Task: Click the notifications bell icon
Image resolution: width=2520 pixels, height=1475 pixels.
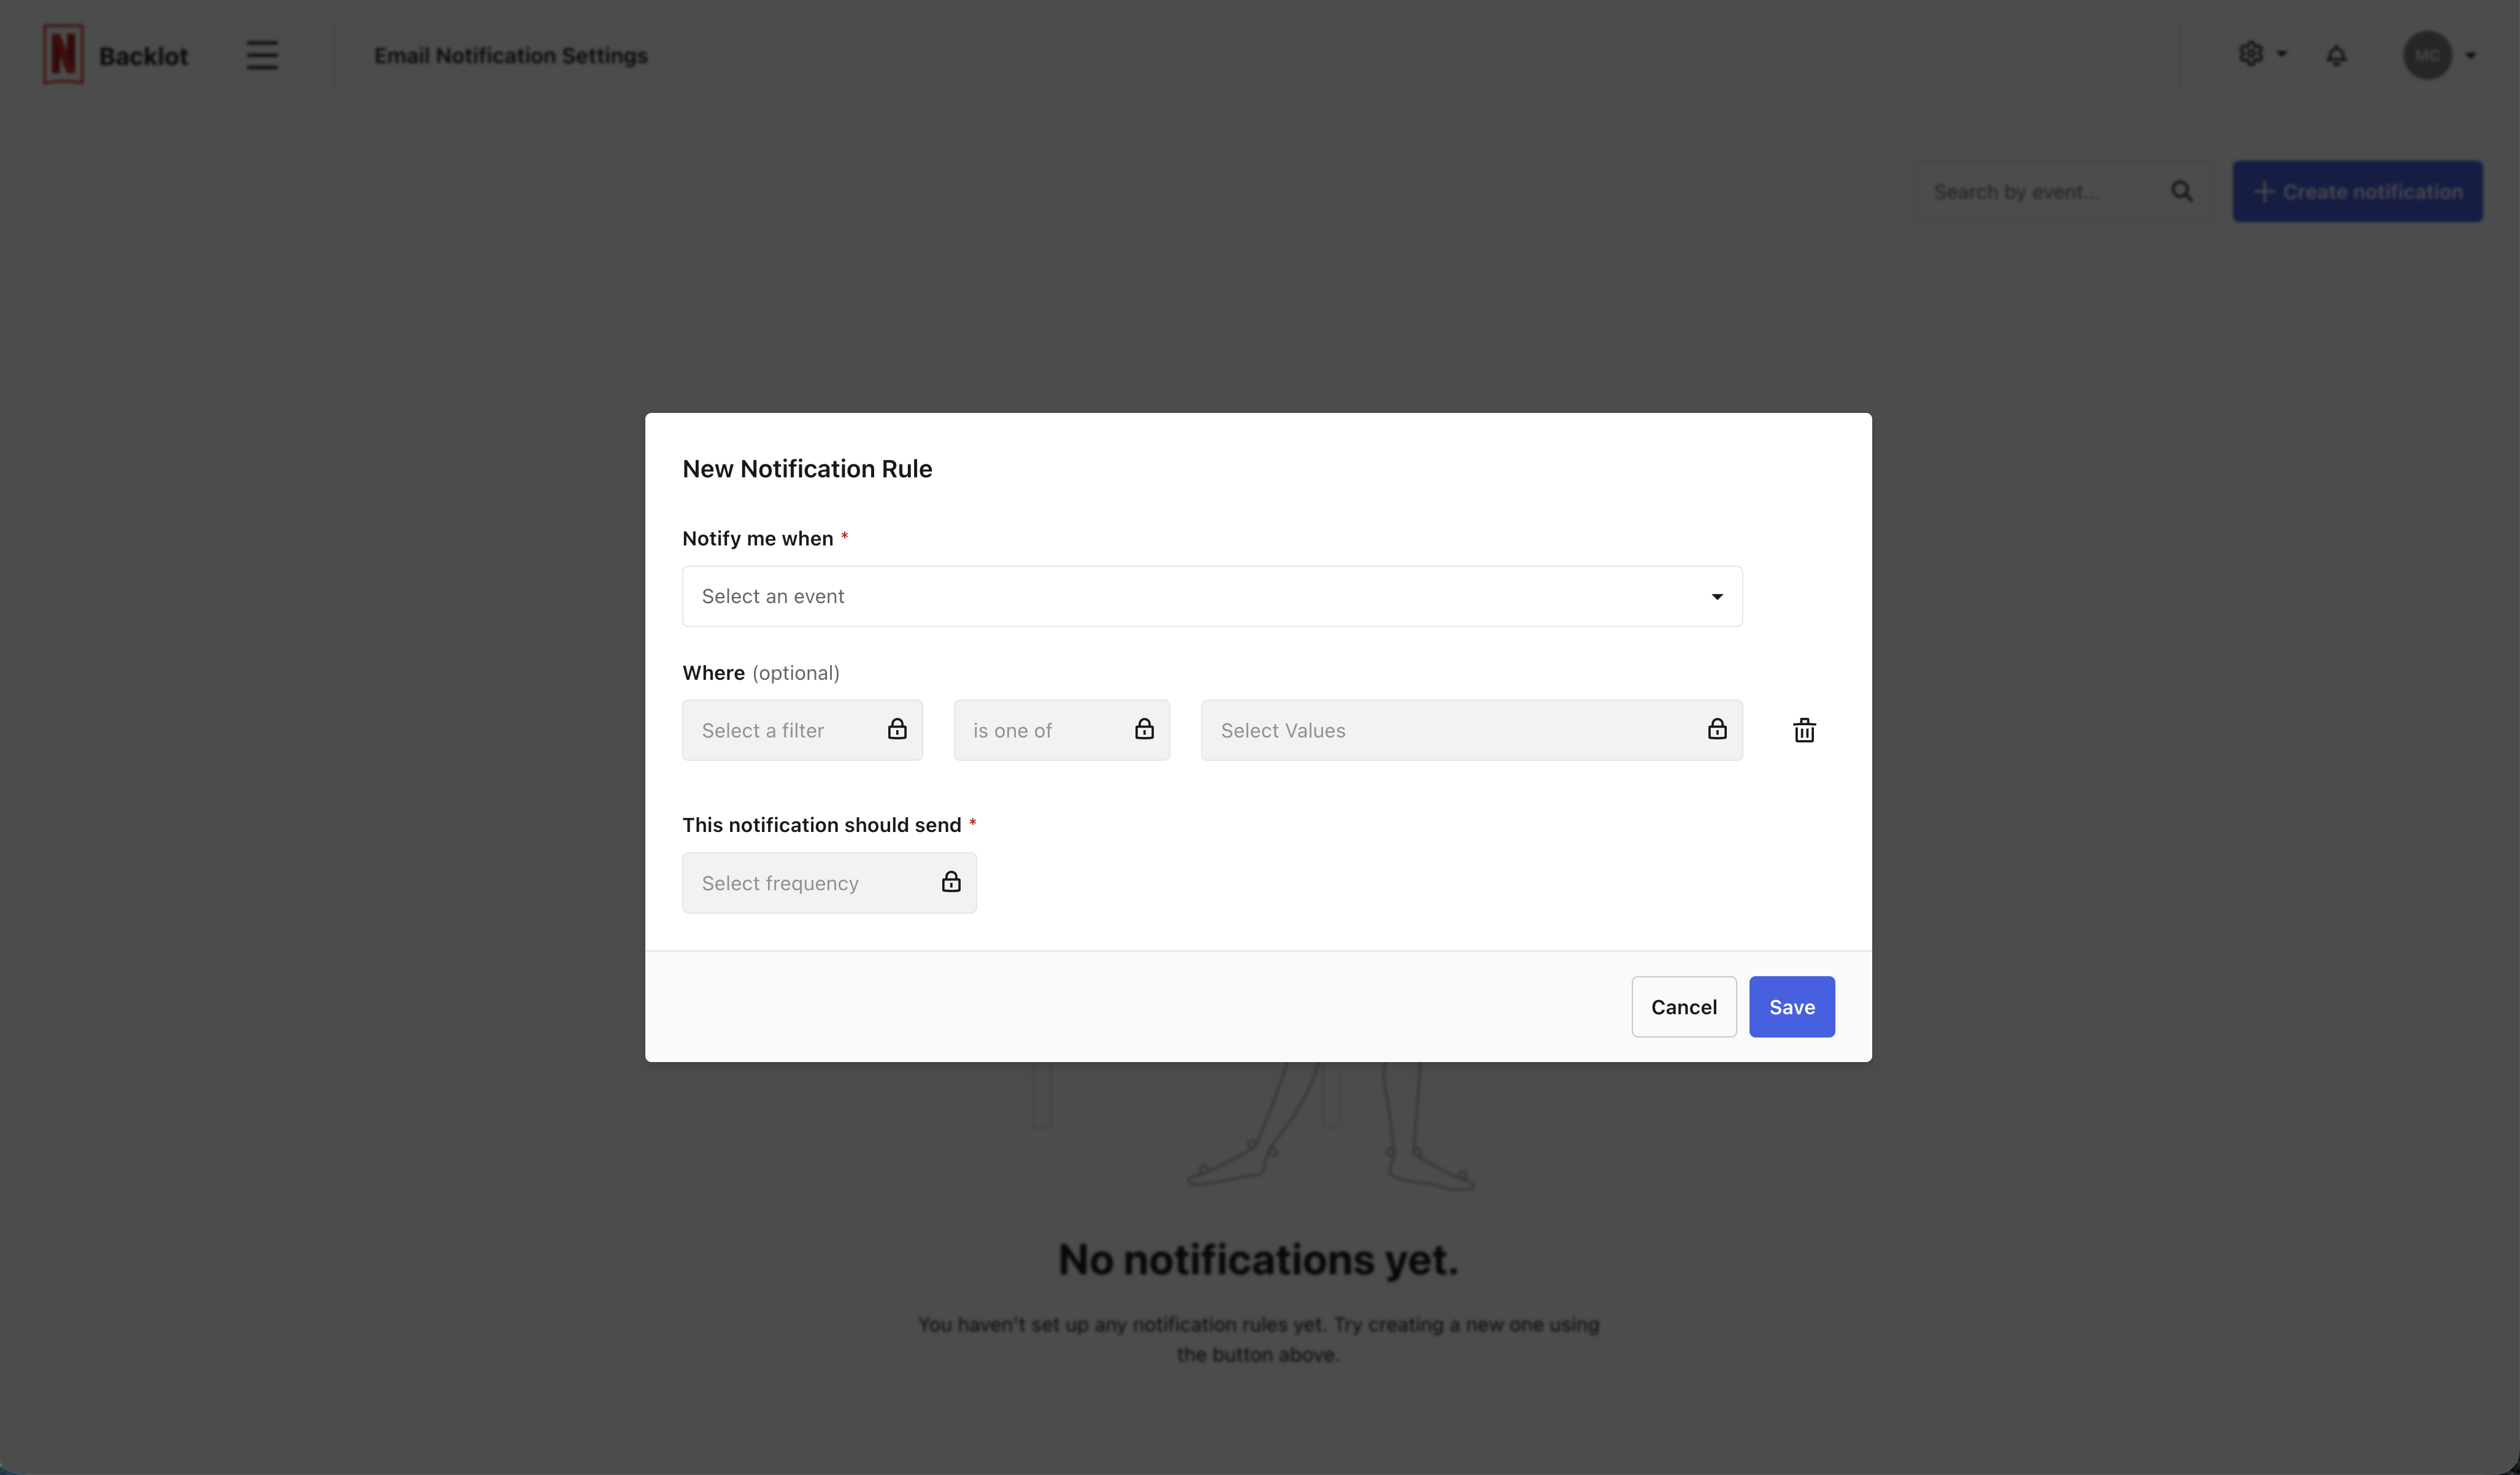Action: 2336,55
